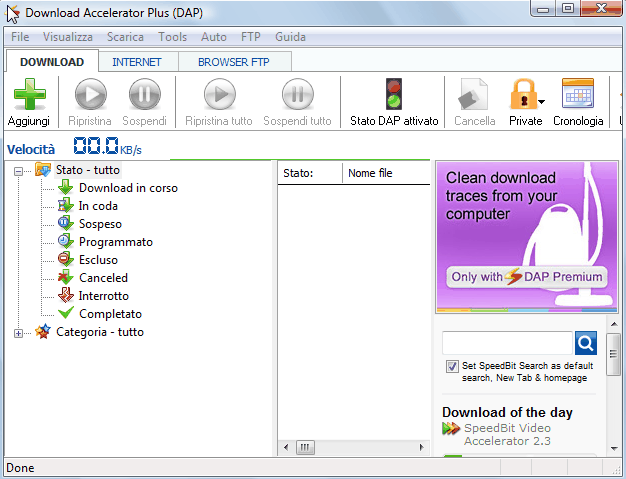This screenshot has height=479, width=626.
Task: Toggle the Stato DAP attivato traffic light
Action: [394, 94]
